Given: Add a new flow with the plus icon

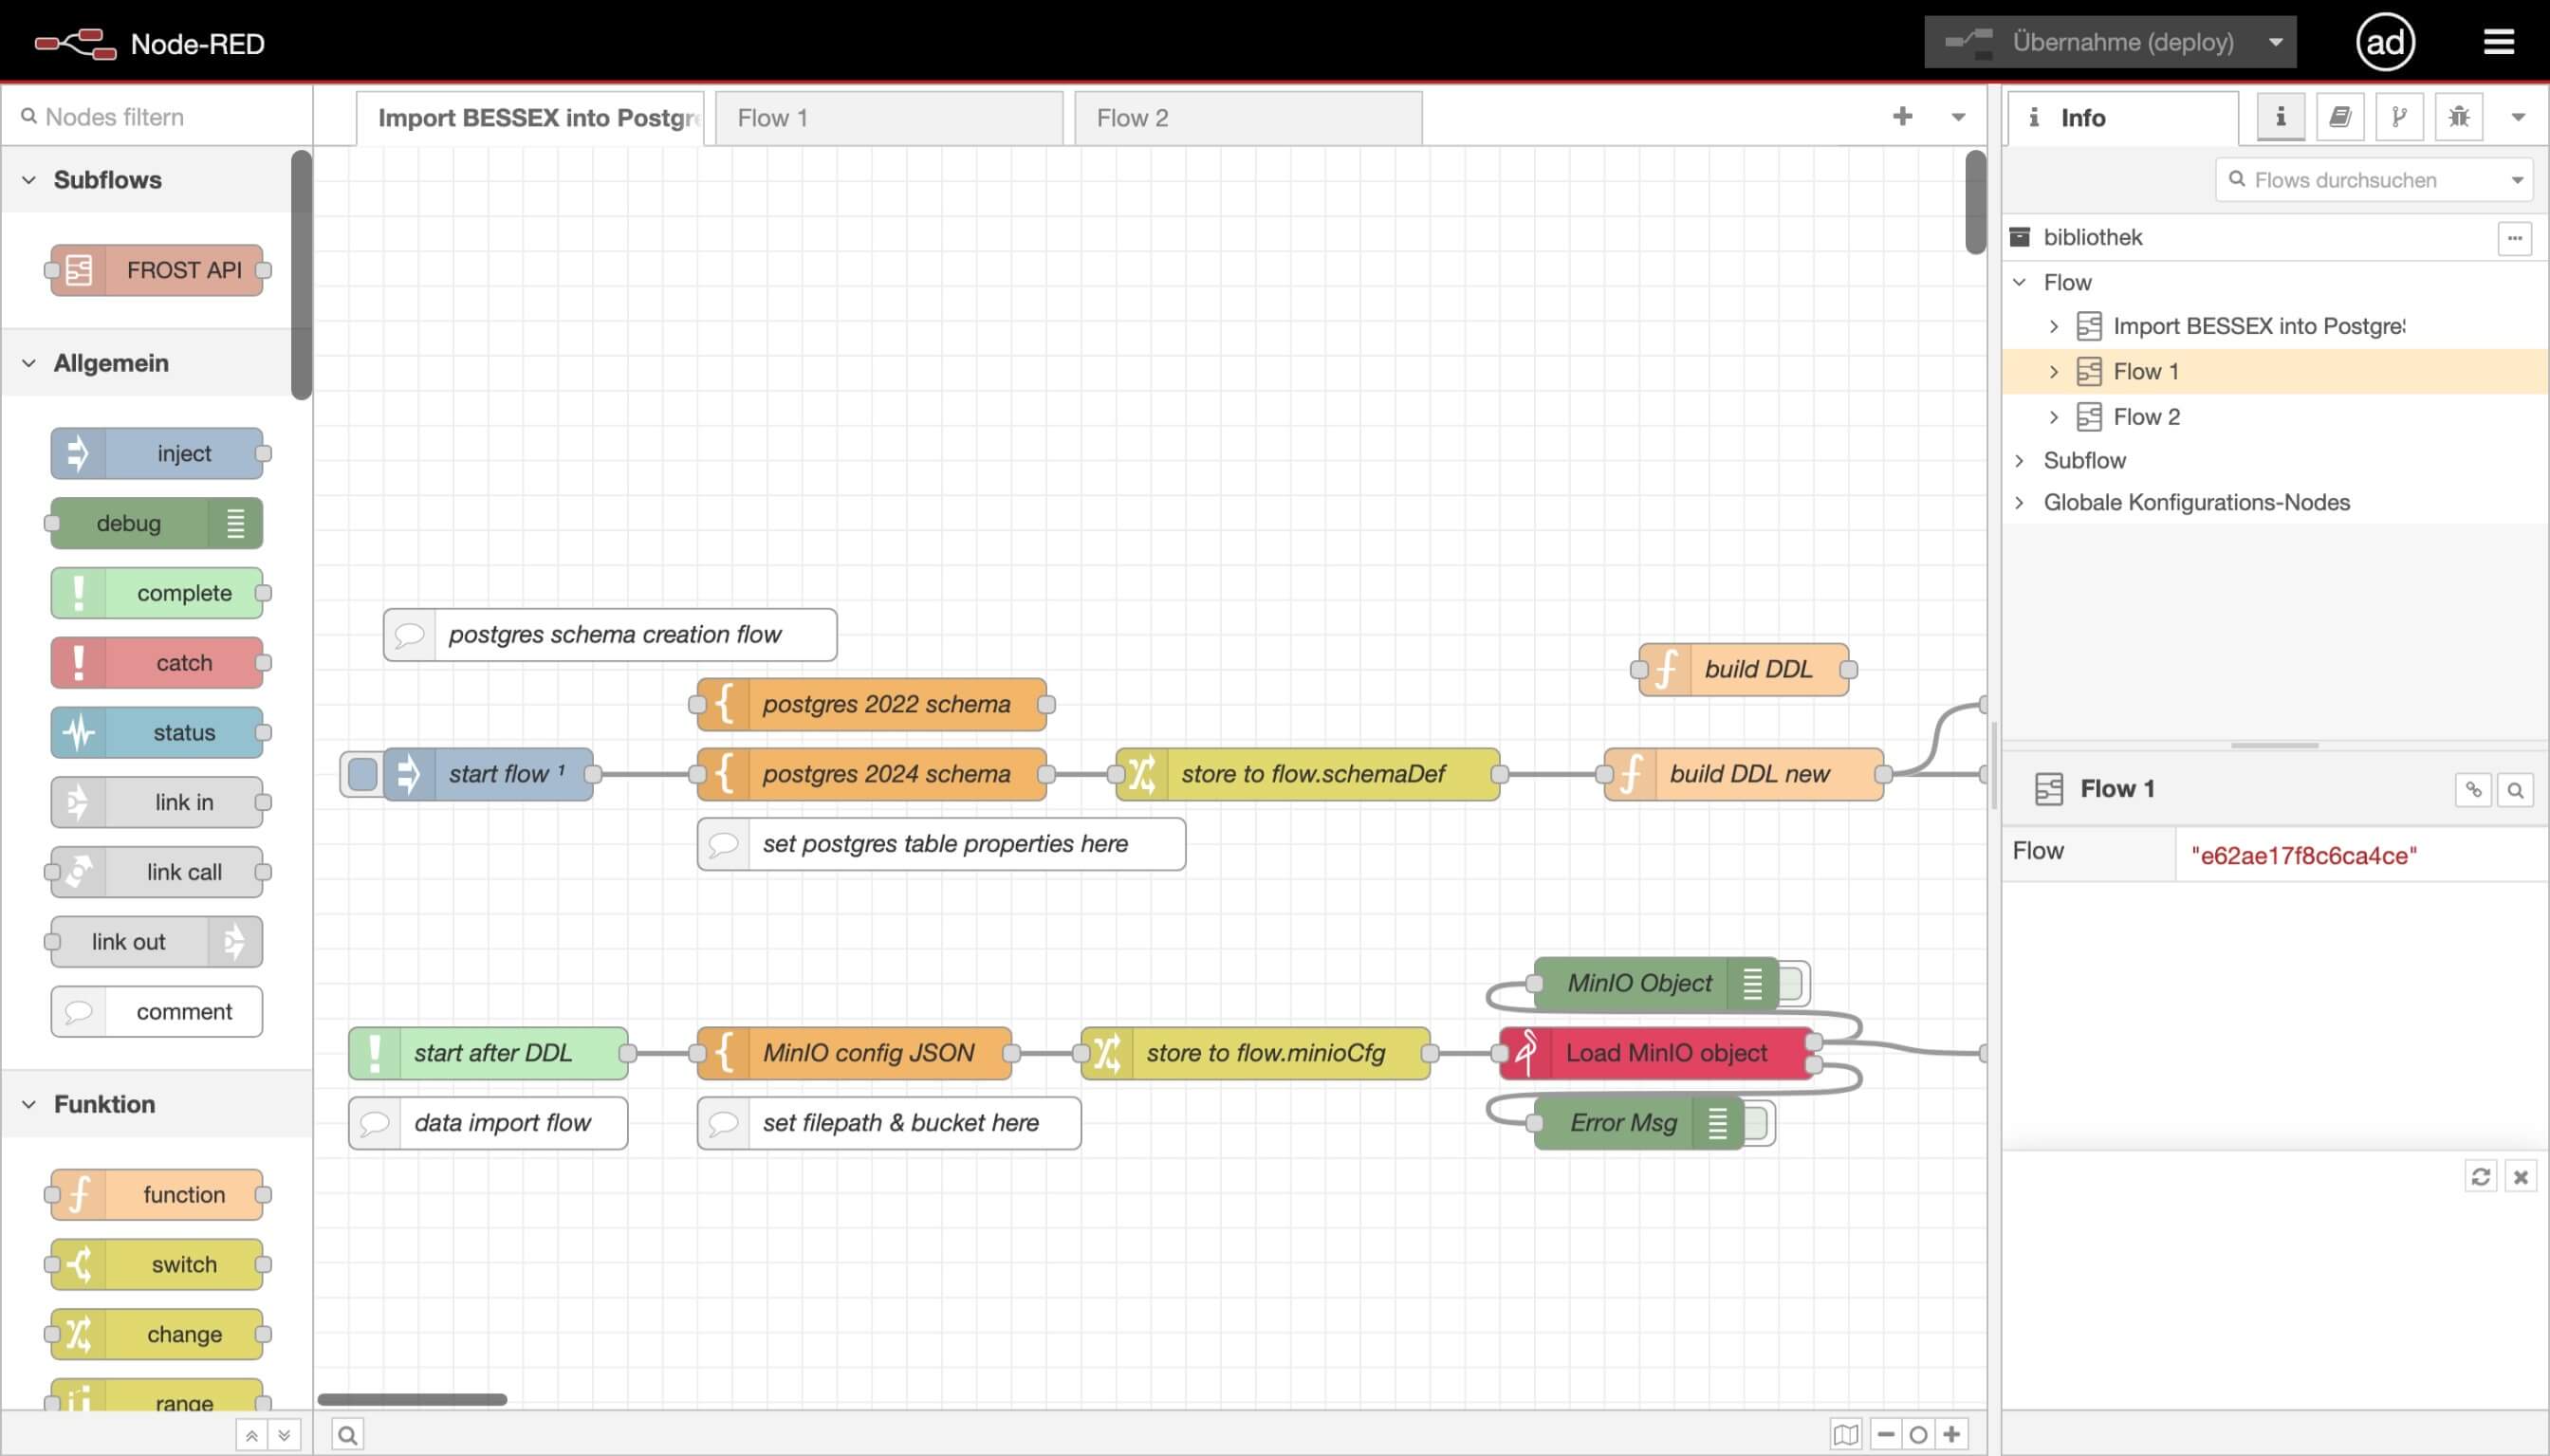Looking at the screenshot, I should pos(1903,117).
